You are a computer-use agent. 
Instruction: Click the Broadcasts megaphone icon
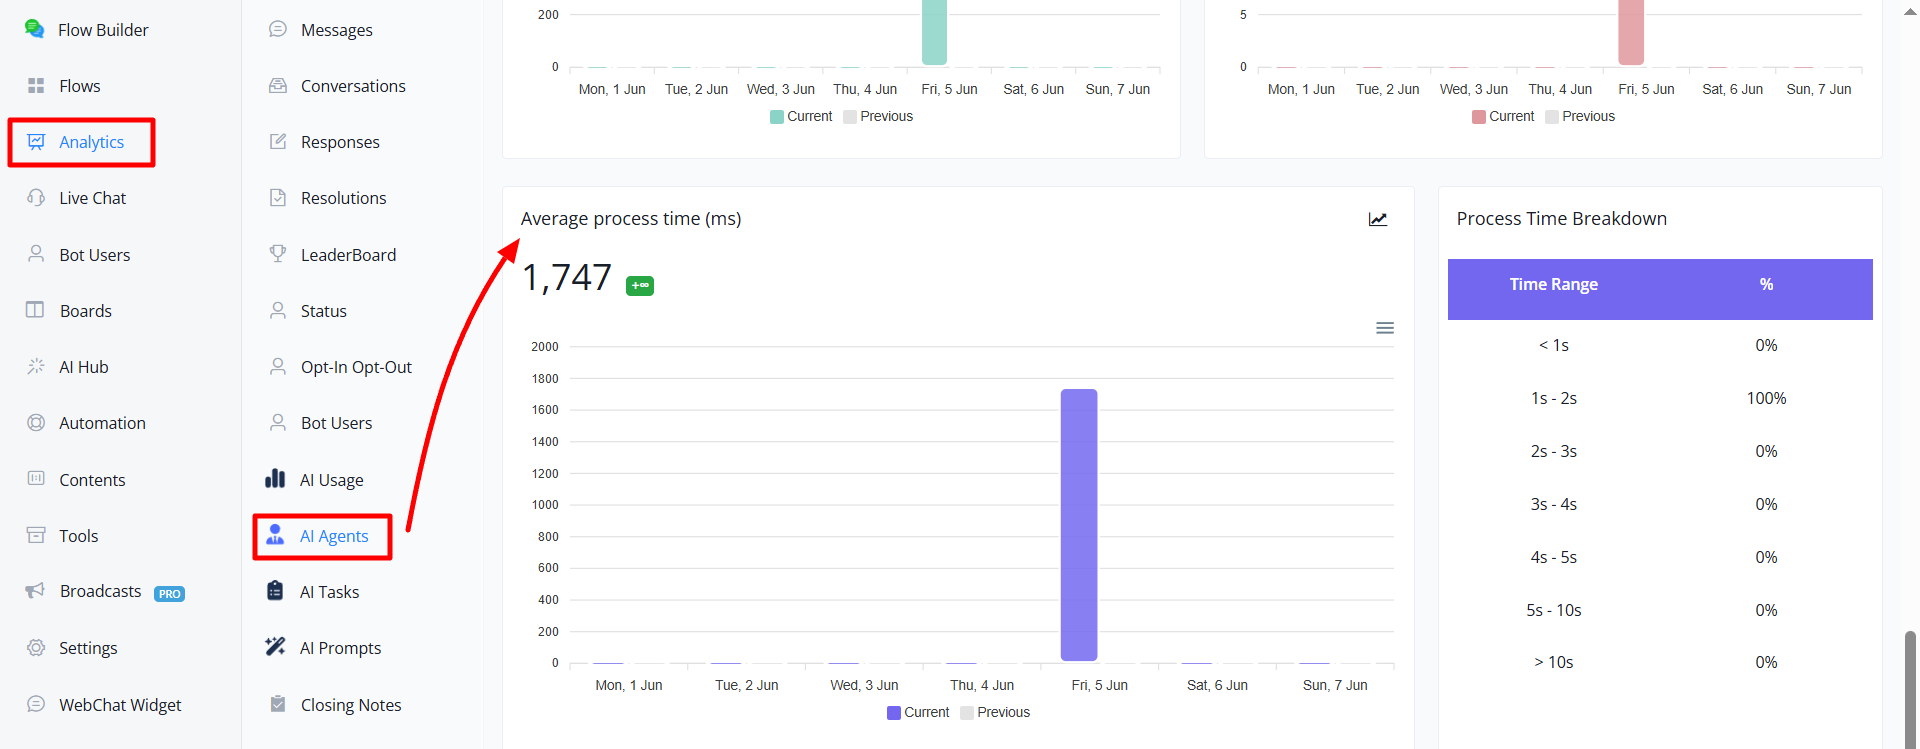point(35,591)
